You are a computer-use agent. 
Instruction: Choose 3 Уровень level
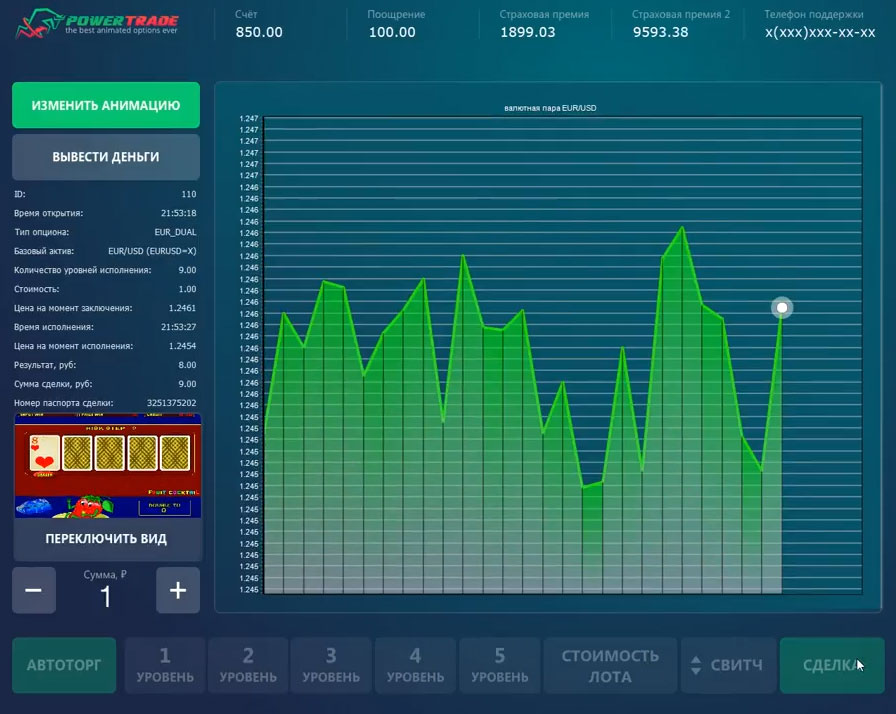click(x=331, y=666)
